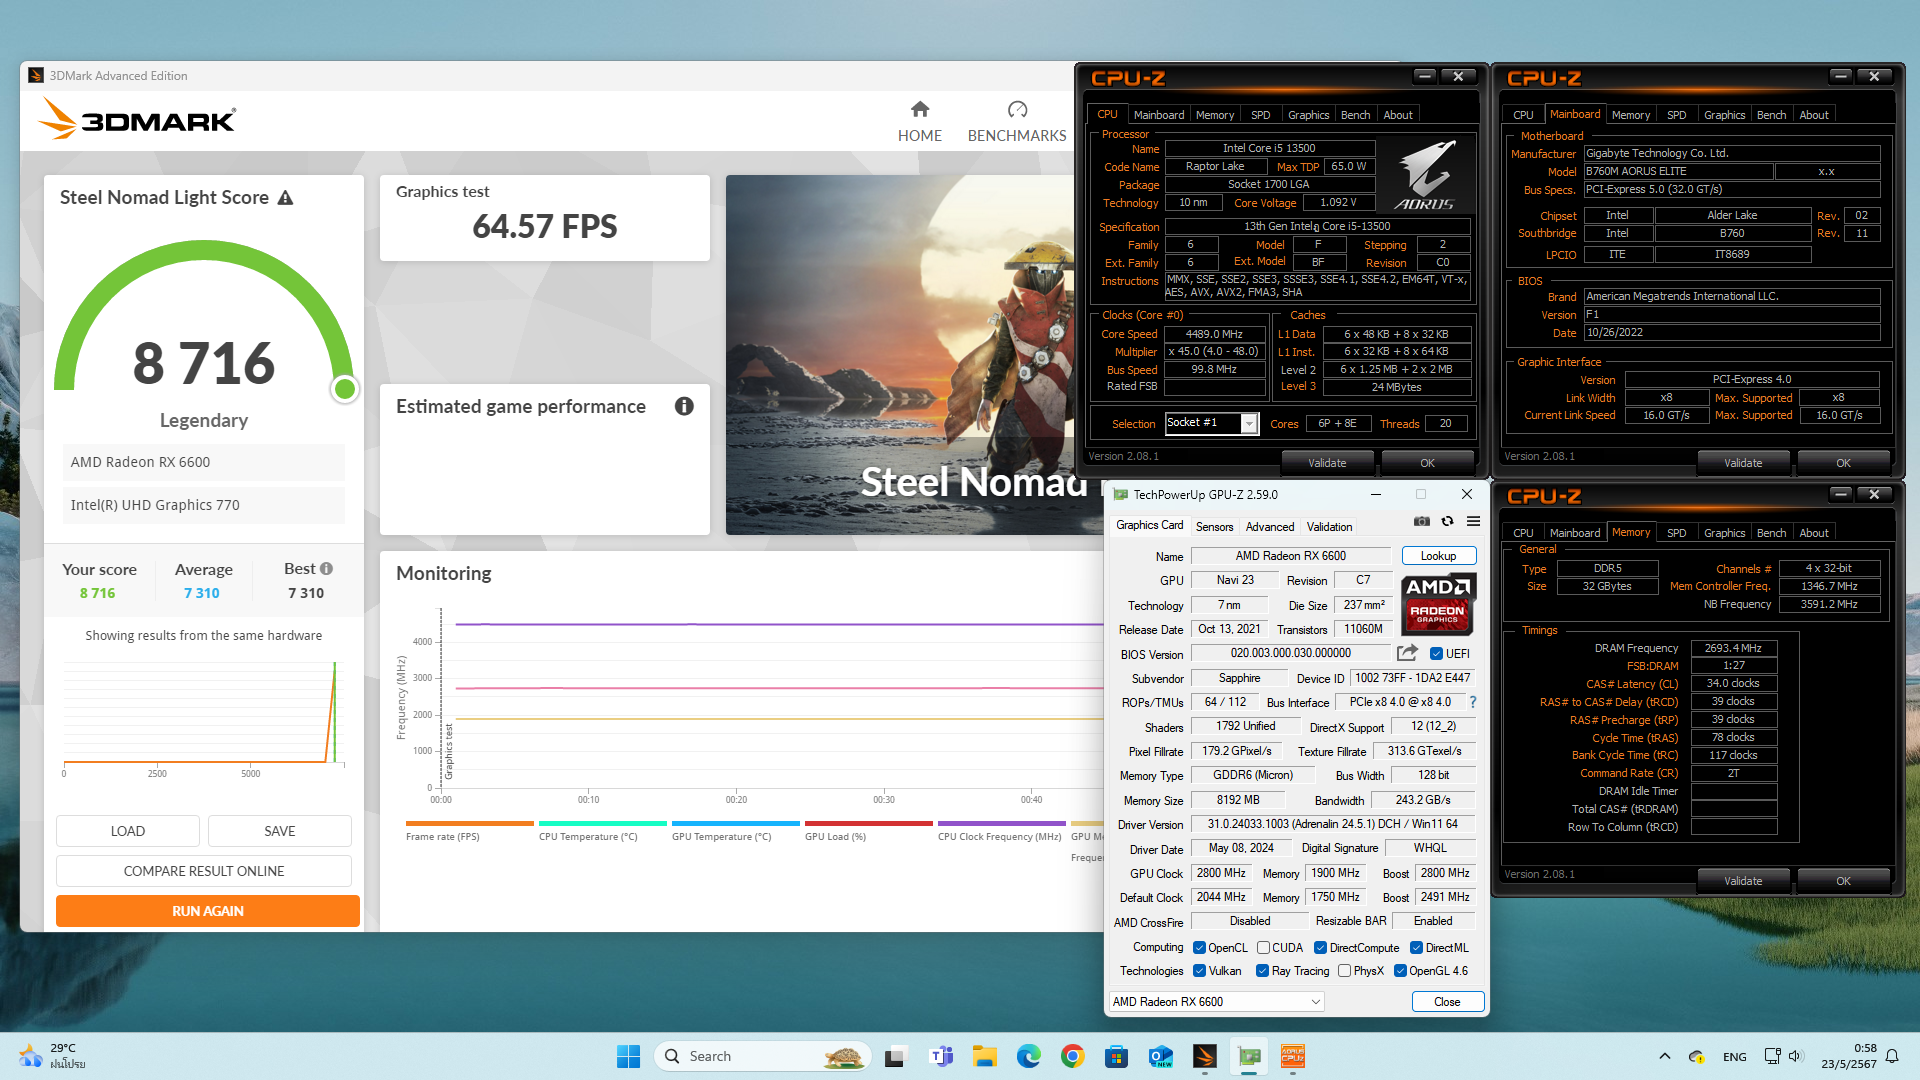
Task: Open Google Chrome from the taskbar
Action: pos(1073,1056)
